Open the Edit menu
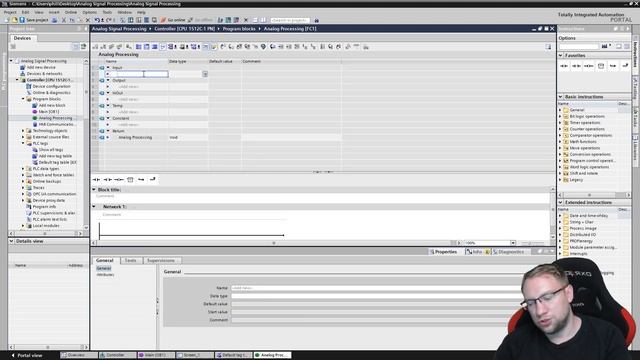This screenshot has width=640, height=360. [25, 12]
